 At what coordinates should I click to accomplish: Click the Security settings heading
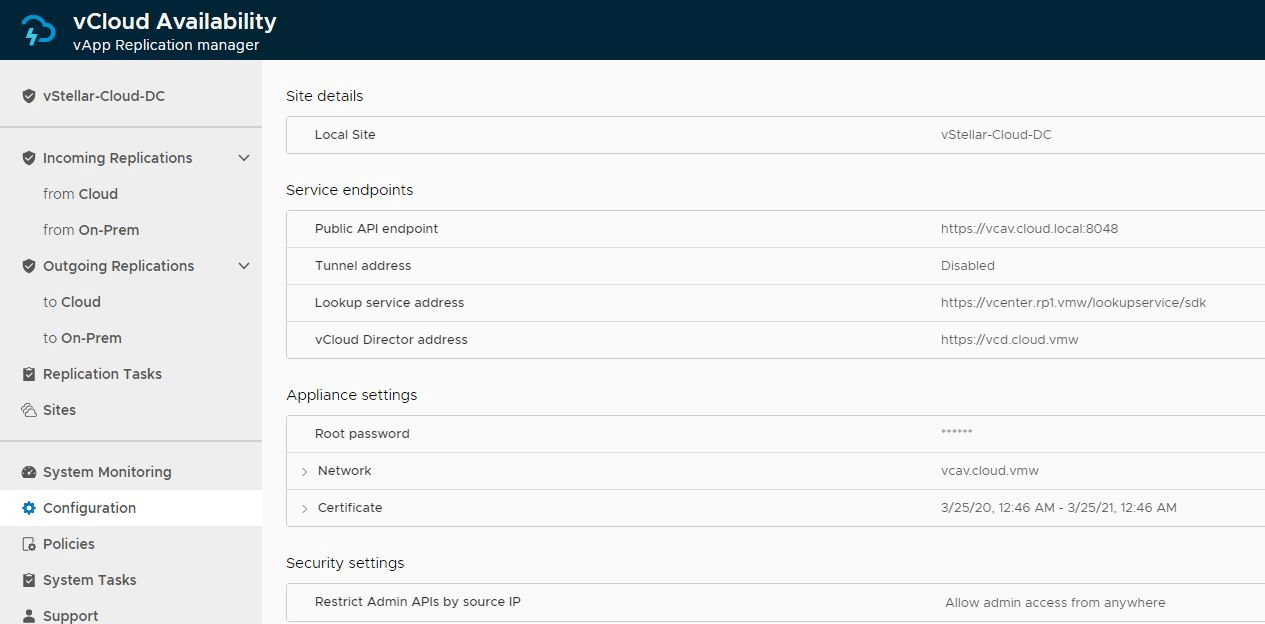click(345, 563)
